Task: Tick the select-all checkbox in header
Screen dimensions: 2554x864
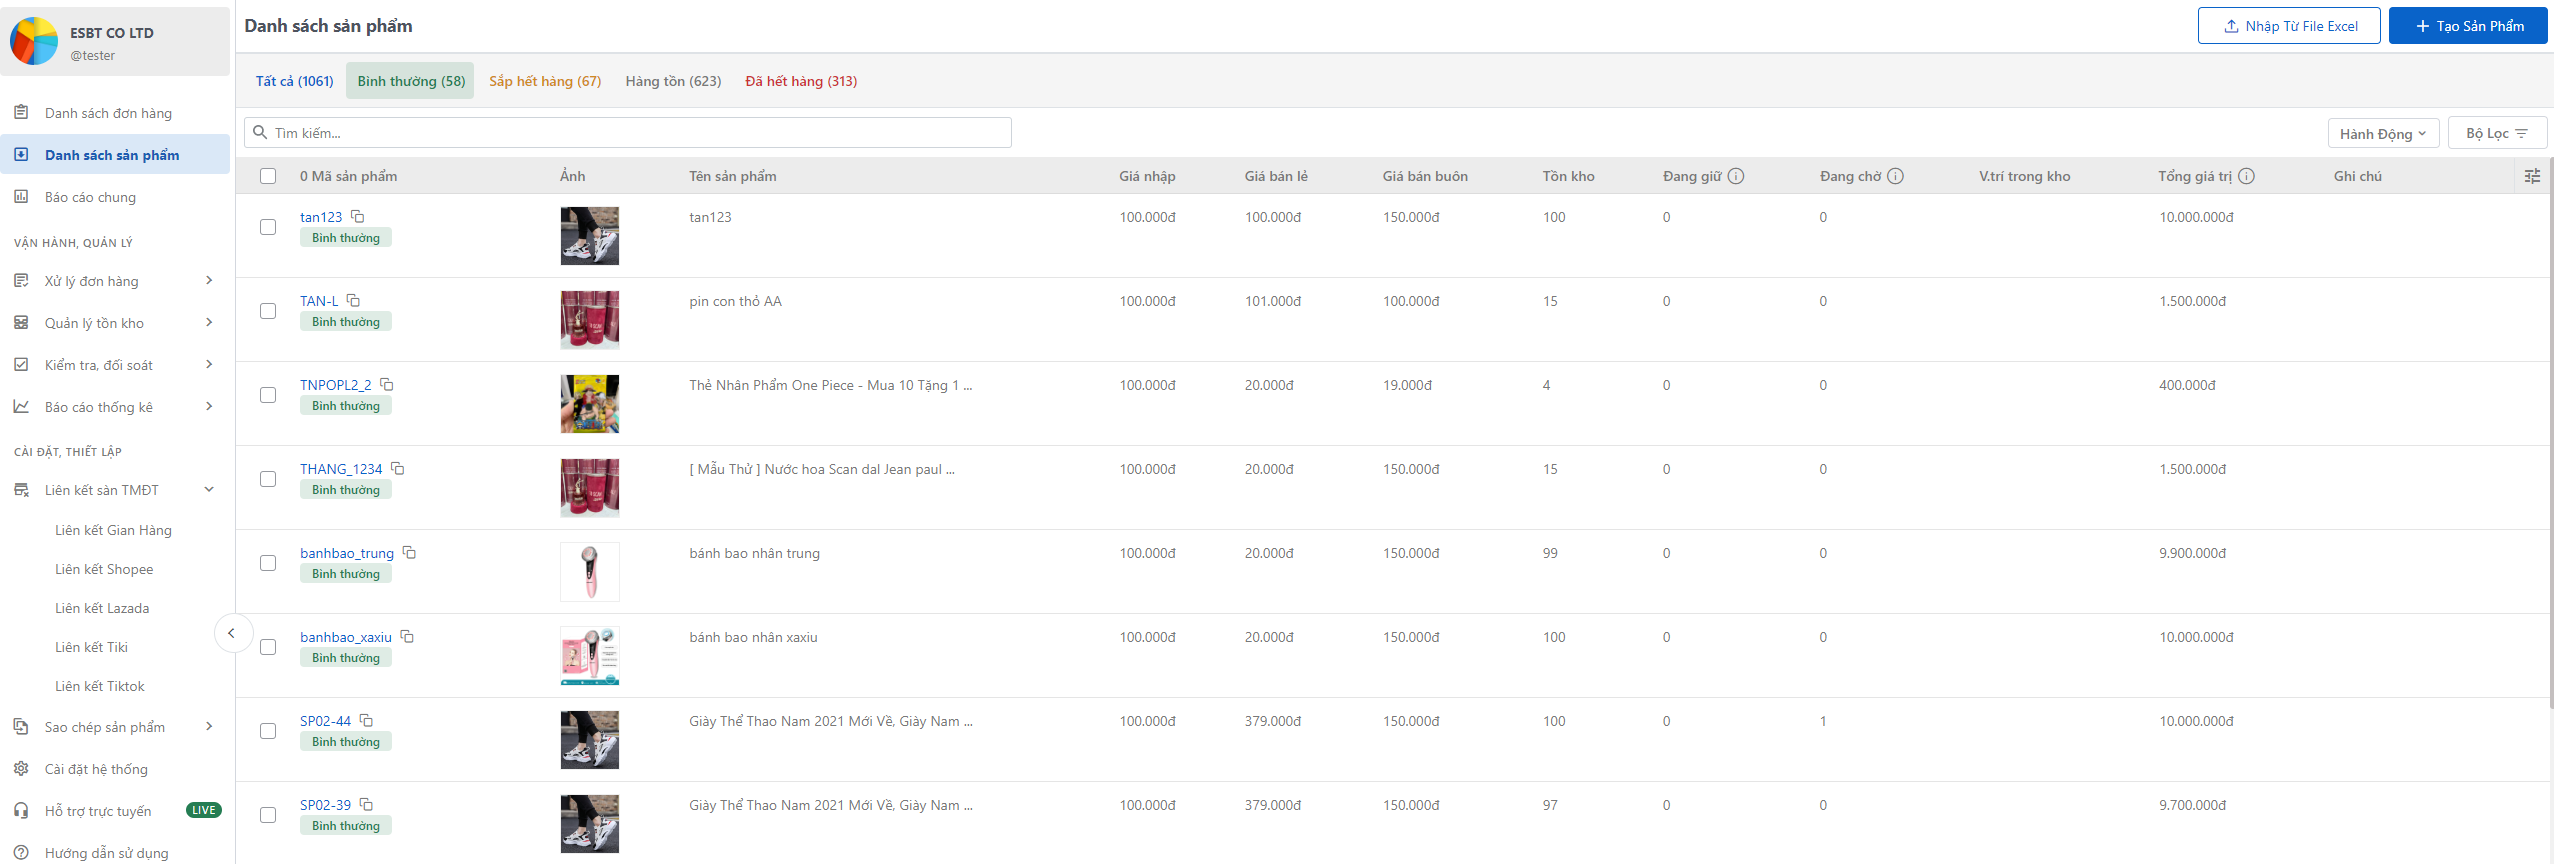Action: tap(268, 176)
